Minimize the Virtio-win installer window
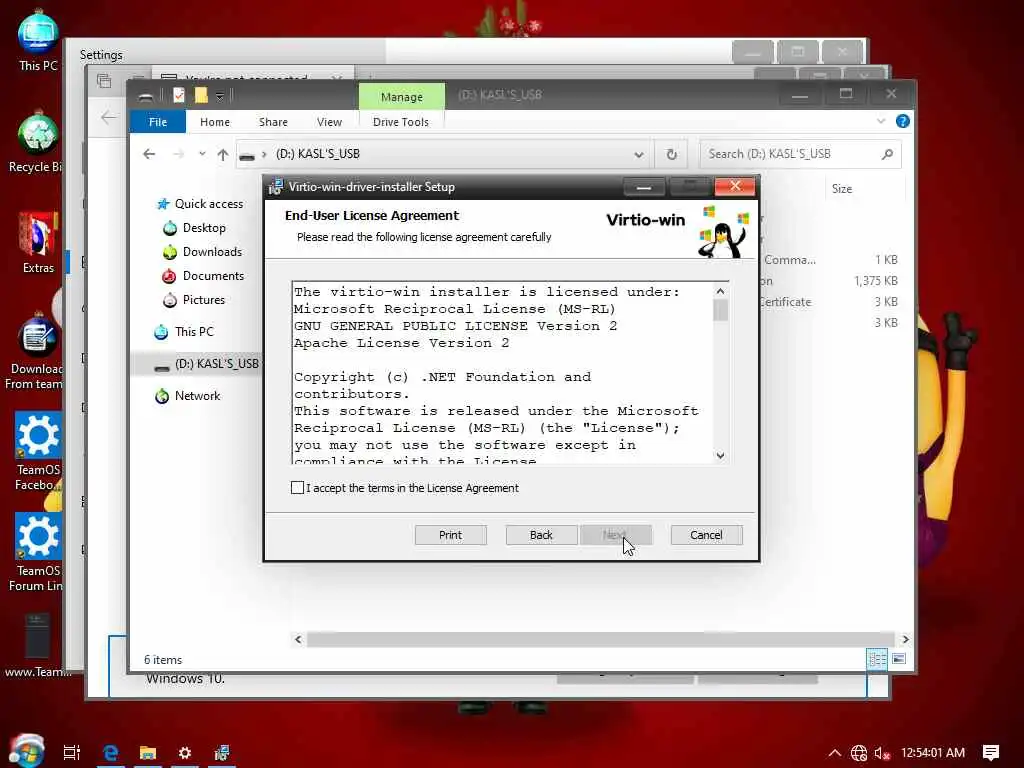The image size is (1024, 768). point(644,187)
